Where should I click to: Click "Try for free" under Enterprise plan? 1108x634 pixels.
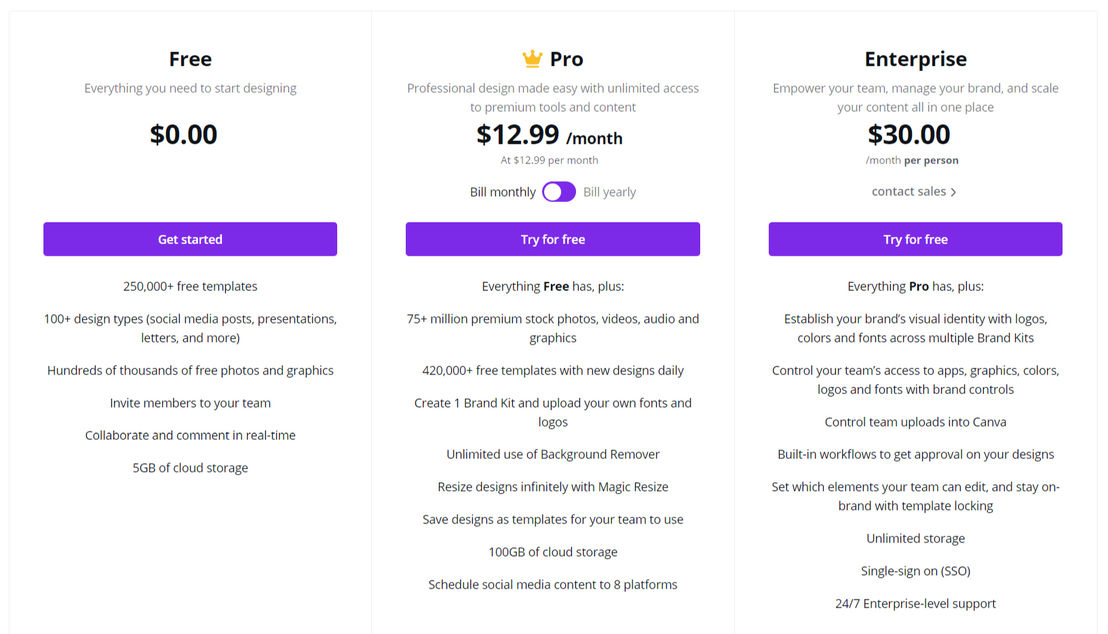(915, 239)
